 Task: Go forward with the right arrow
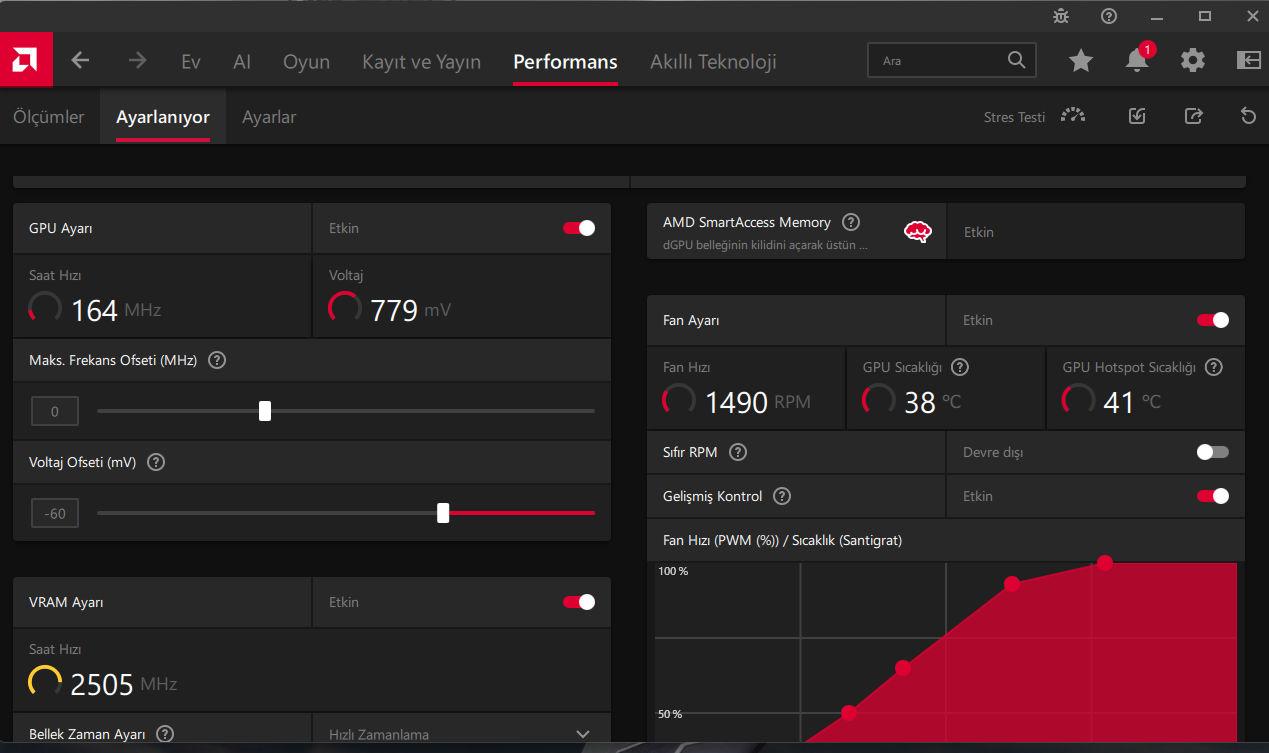coord(137,60)
